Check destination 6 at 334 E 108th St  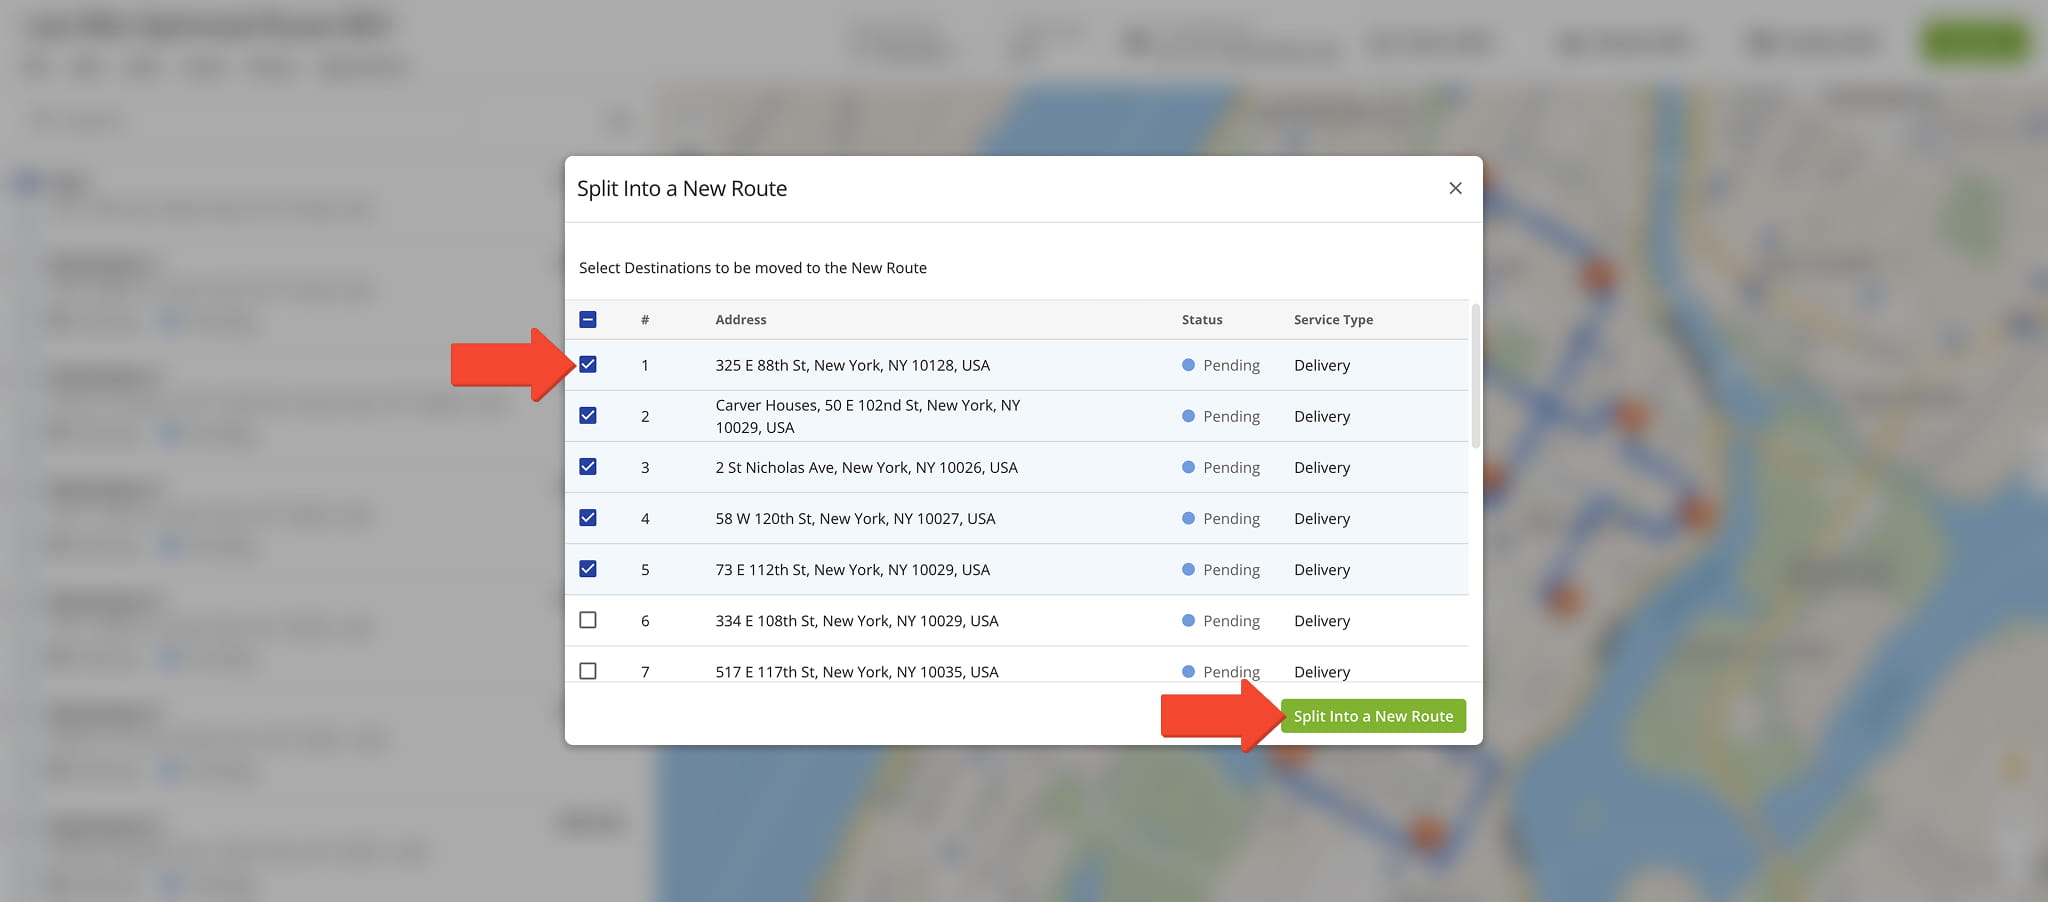pyautogui.click(x=589, y=620)
